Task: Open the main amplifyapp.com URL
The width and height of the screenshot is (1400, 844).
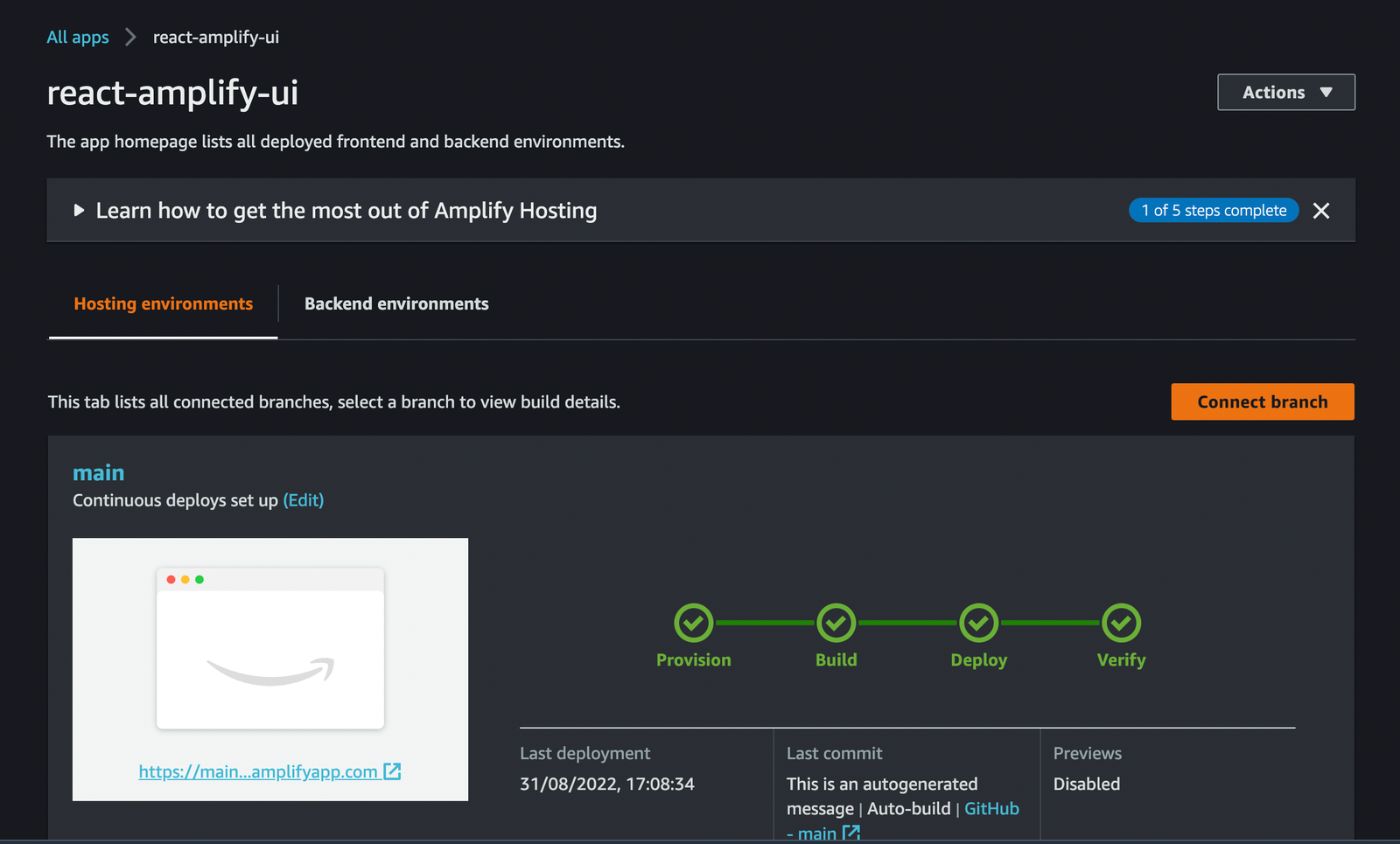Action: point(258,771)
